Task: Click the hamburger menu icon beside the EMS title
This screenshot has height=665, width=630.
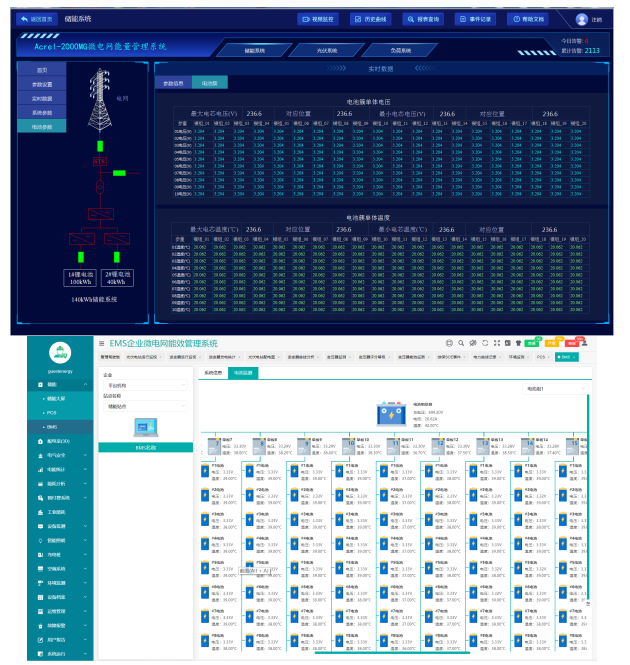Action: 102,343
